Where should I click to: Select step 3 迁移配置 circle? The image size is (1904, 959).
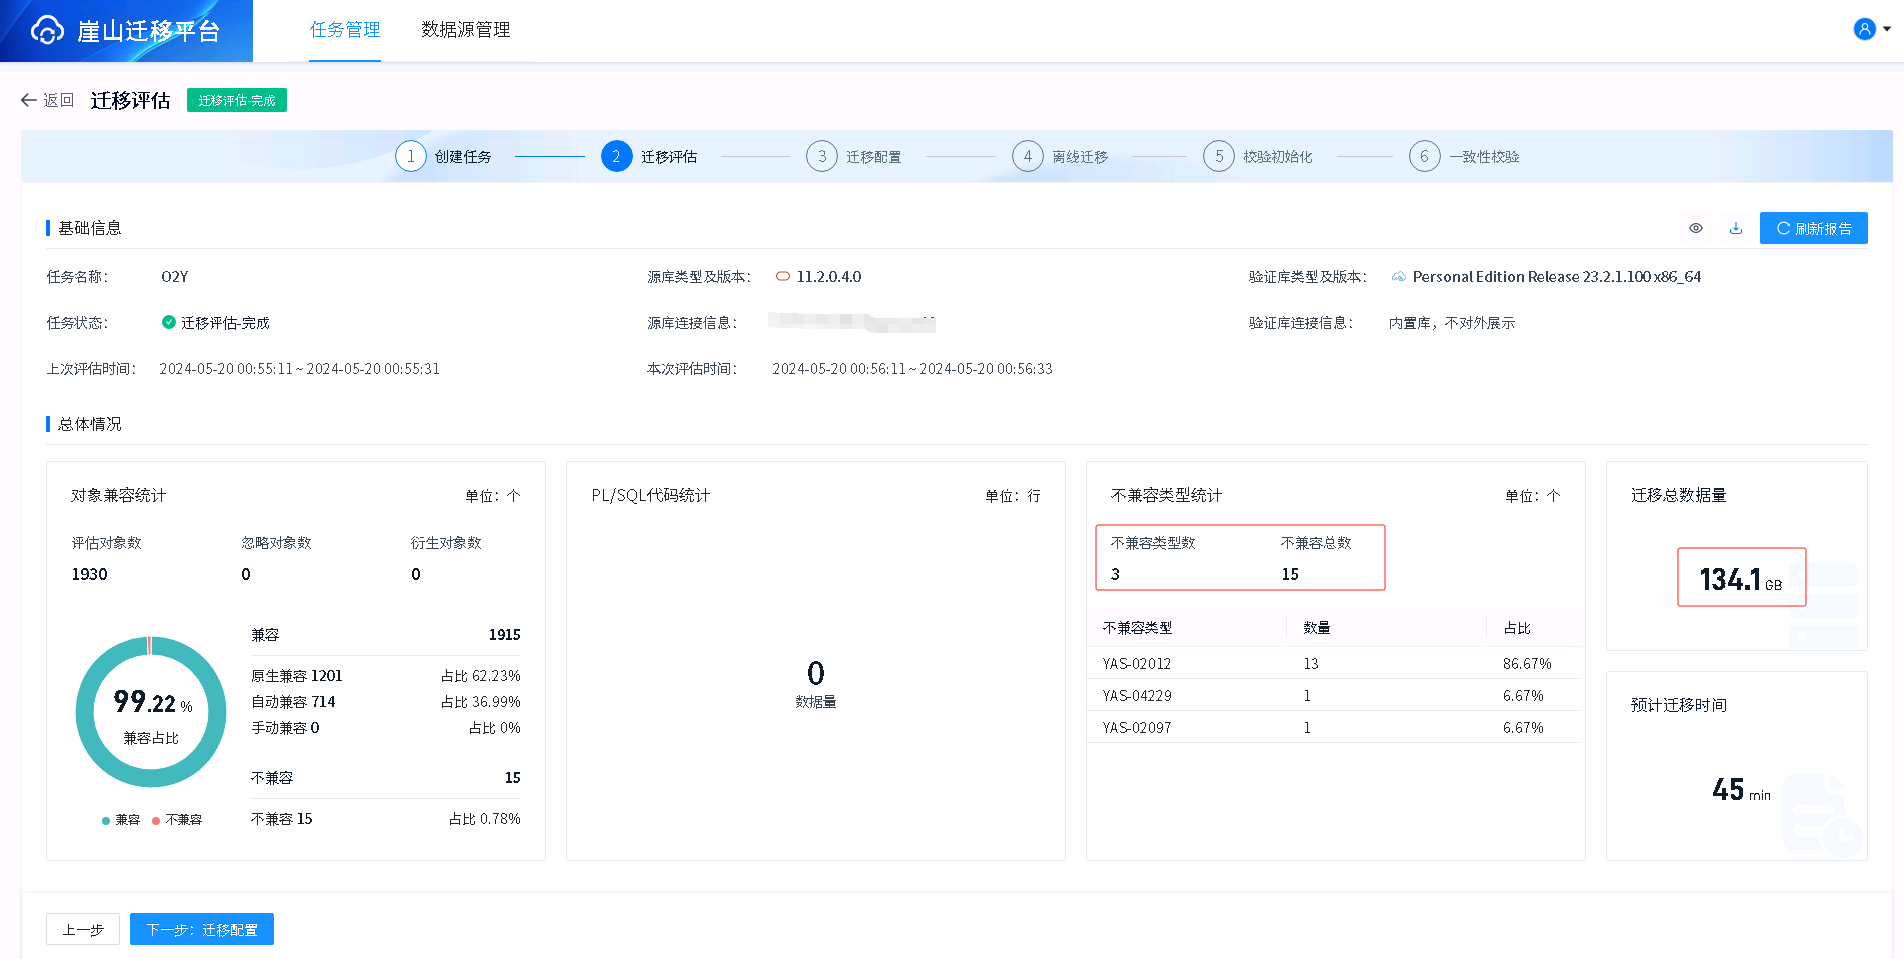click(x=822, y=156)
